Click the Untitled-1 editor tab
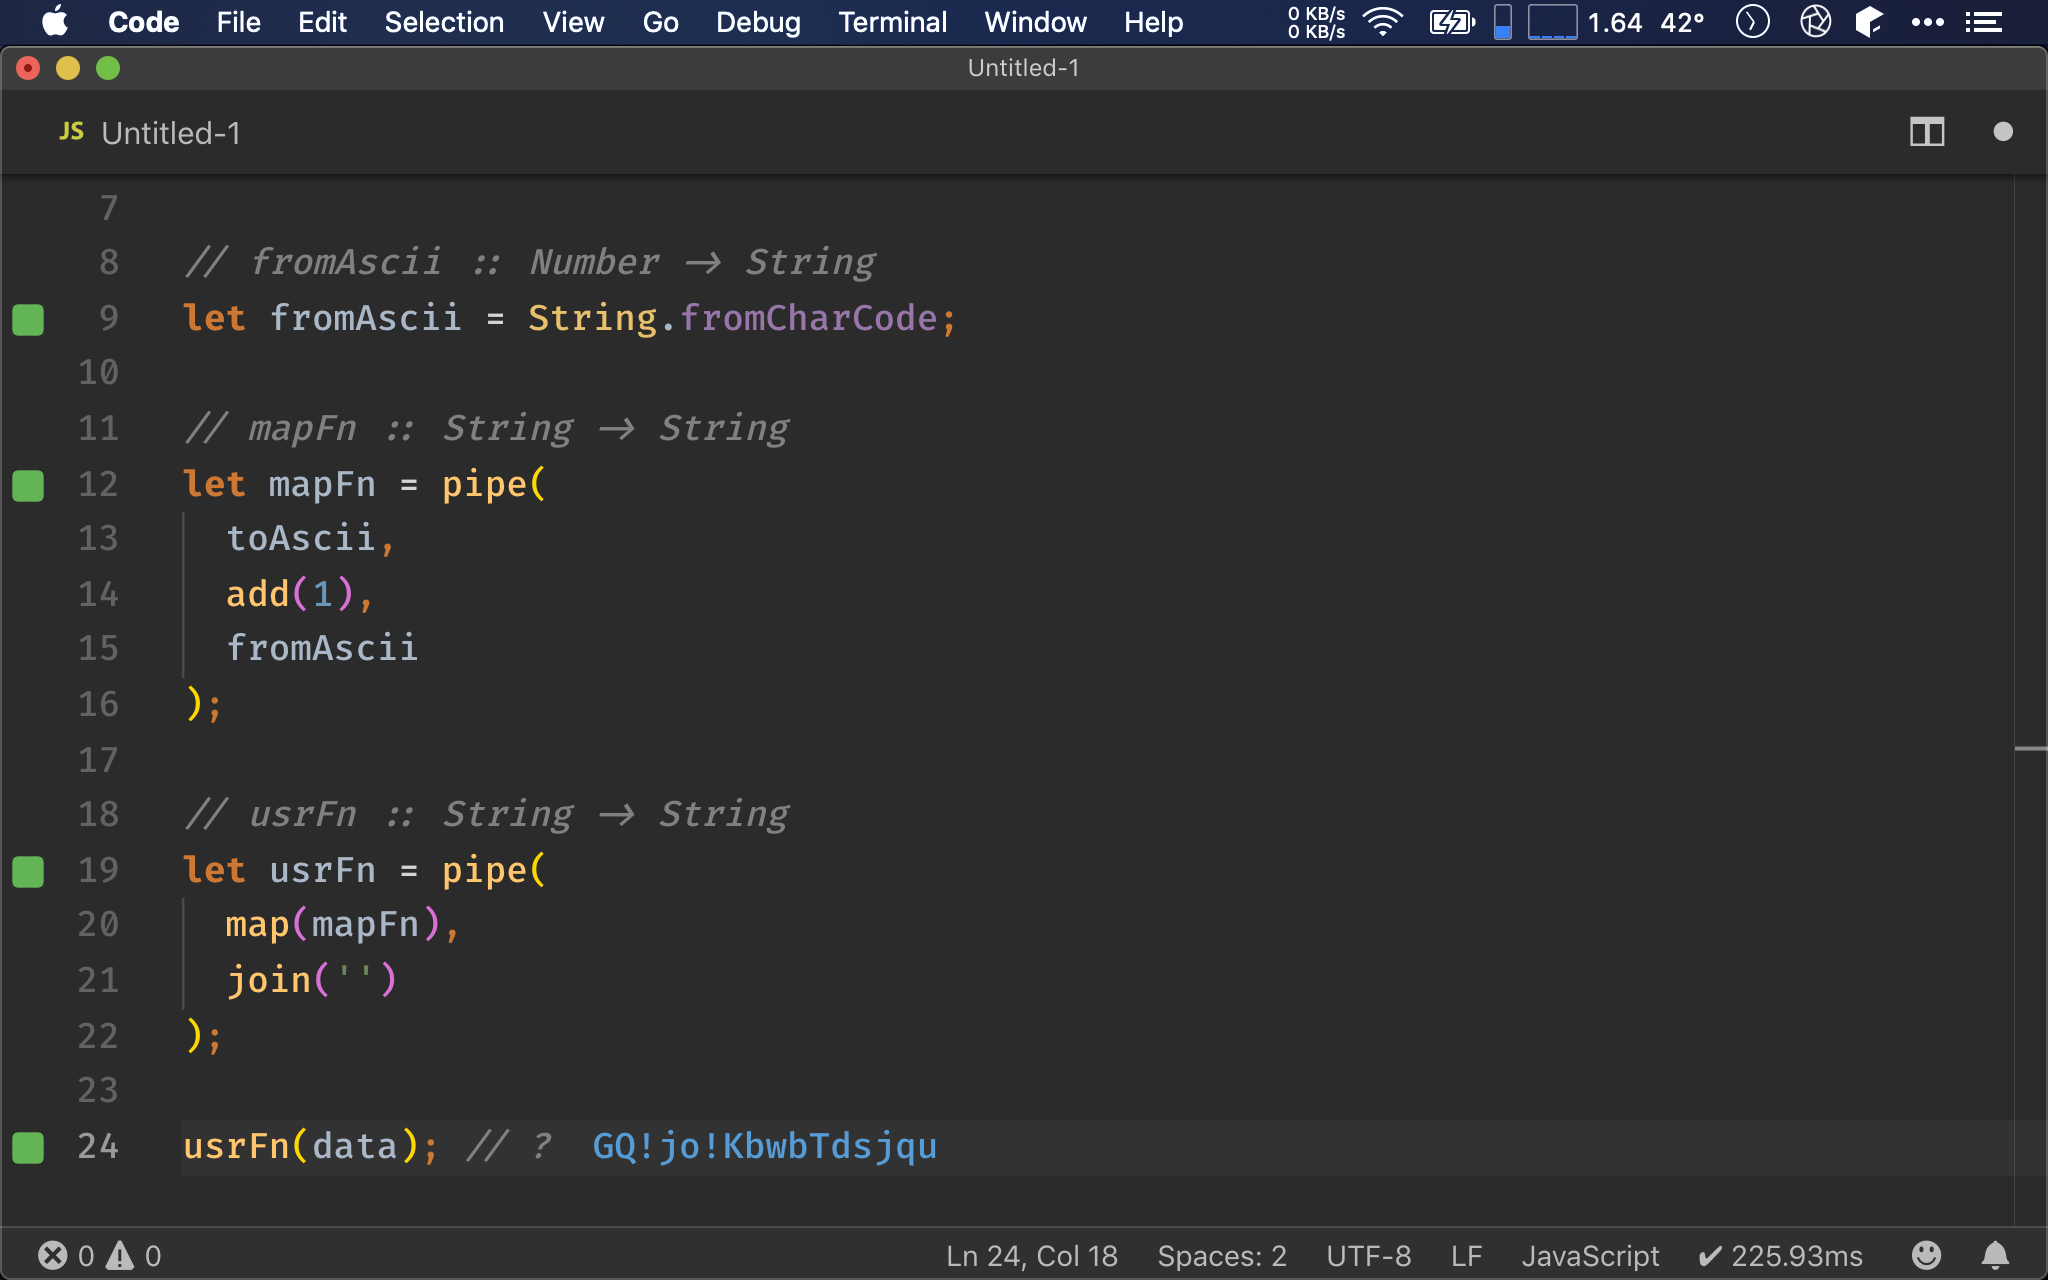Viewport: 2048px width, 1280px height. [150, 133]
